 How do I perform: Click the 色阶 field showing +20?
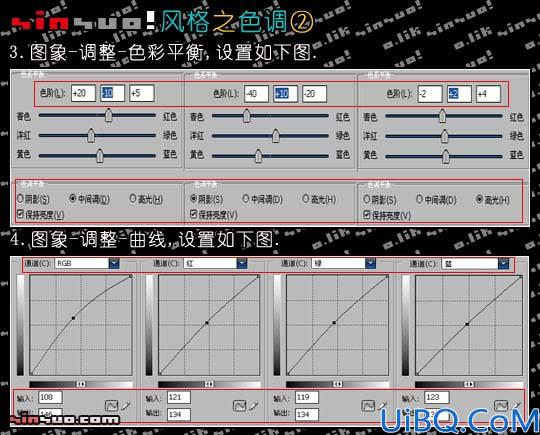(x=83, y=93)
